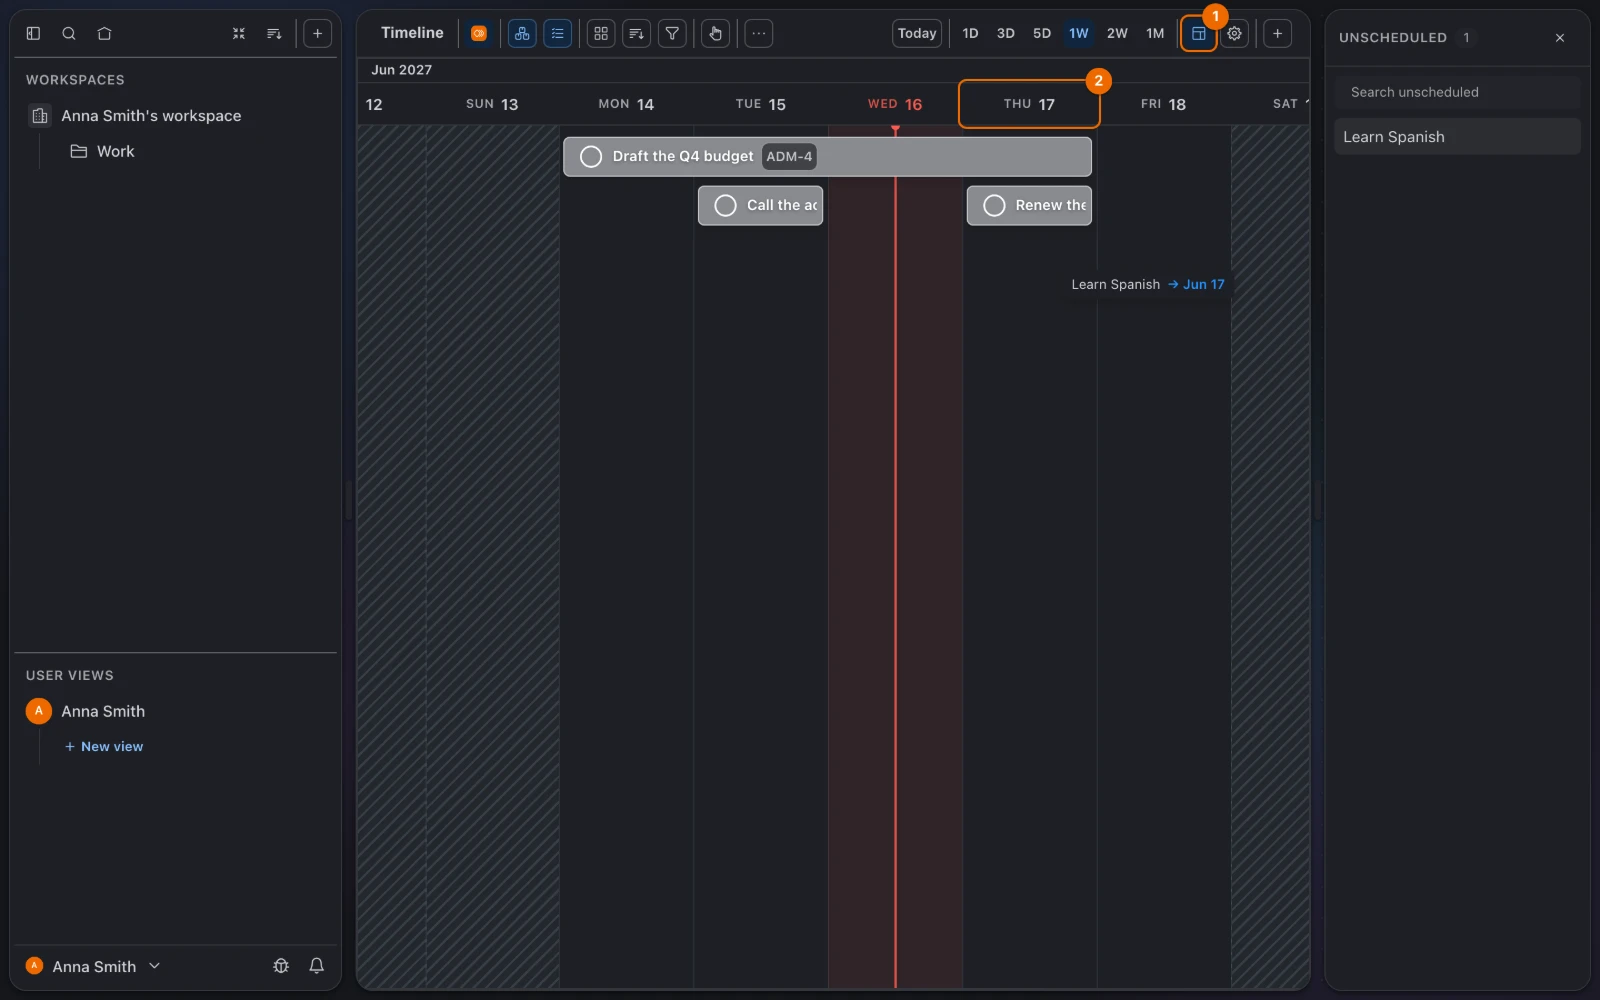Viewport: 1600px width, 1000px height.
Task: Open the grid layout icon in the Timeline toolbar
Action: tap(601, 33)
